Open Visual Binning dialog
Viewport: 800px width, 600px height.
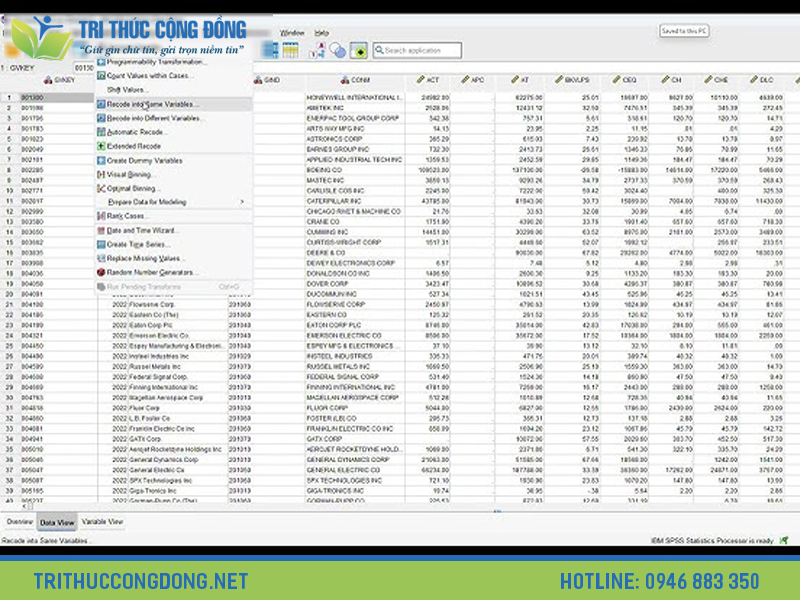174,174
